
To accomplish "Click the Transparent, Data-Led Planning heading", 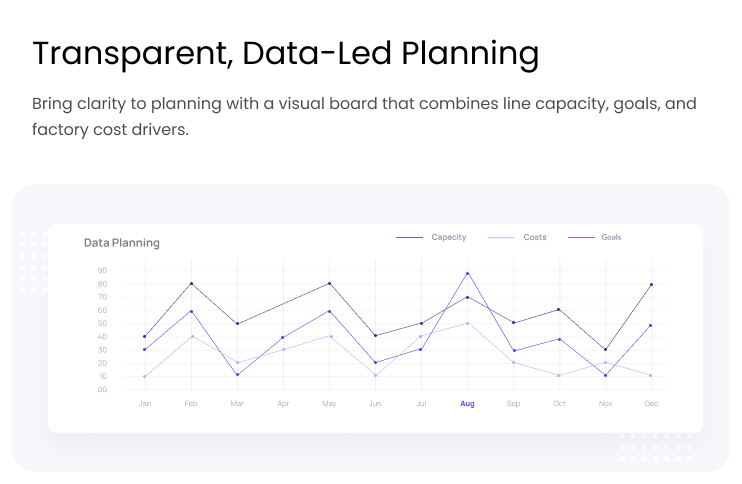I will coord(285,53).
